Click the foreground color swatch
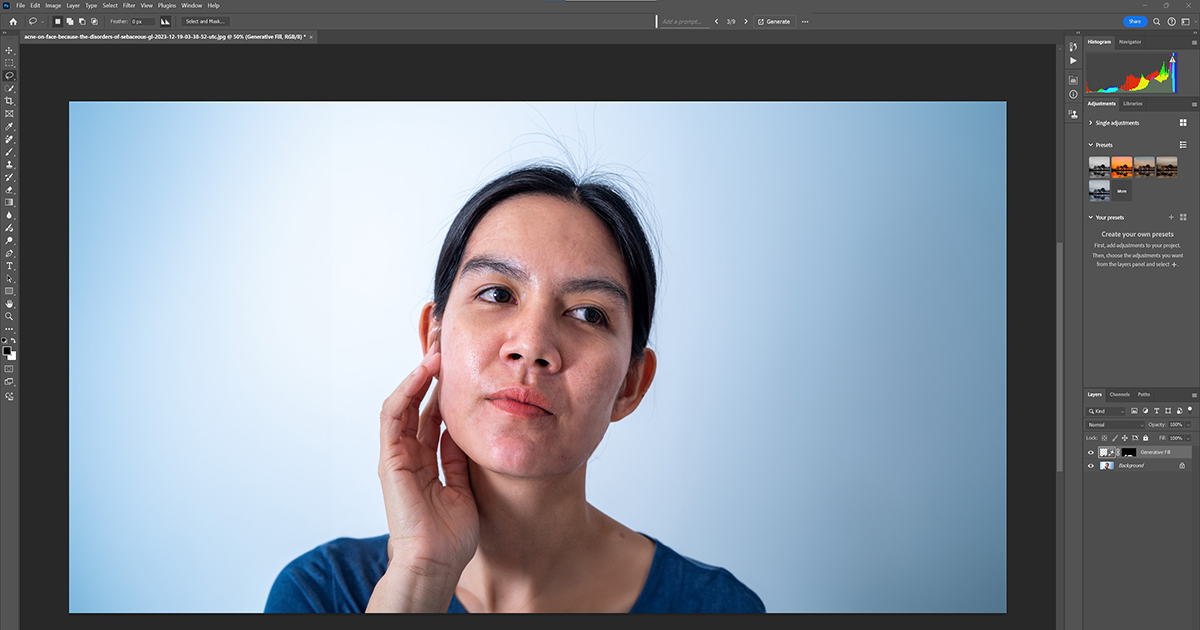 point(7,351)
